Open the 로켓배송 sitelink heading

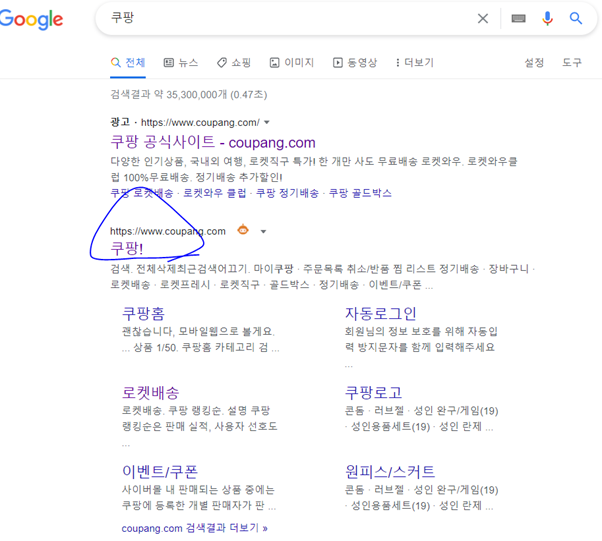point(150,392)
